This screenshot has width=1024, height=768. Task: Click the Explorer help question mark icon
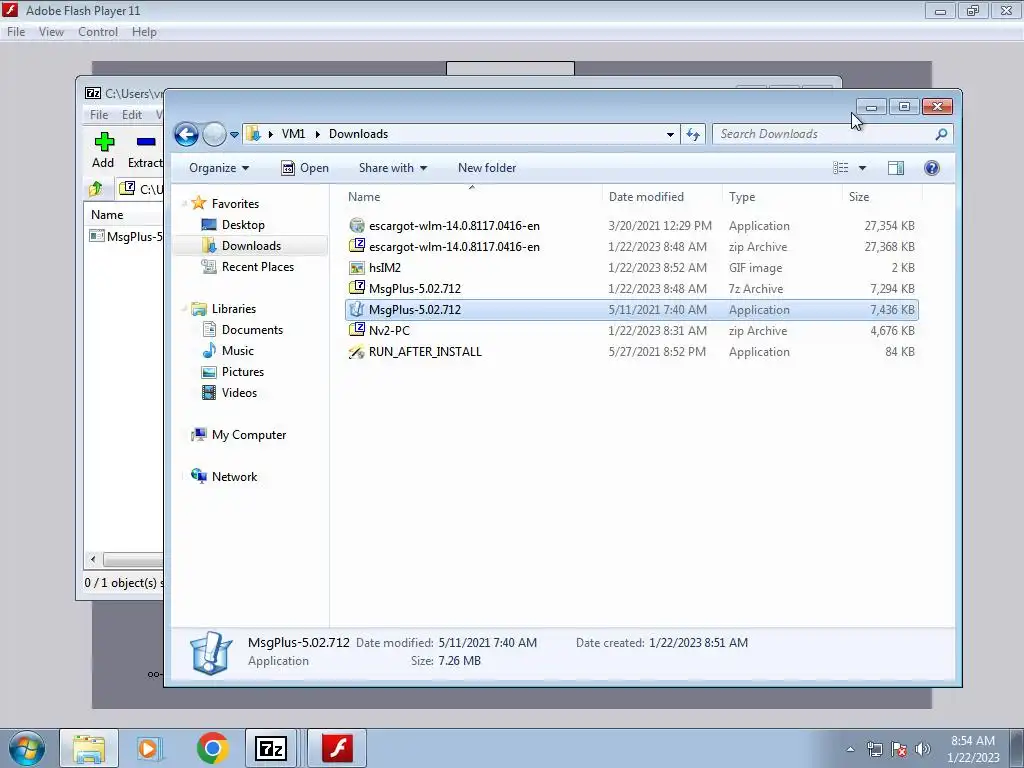[932, 168]
